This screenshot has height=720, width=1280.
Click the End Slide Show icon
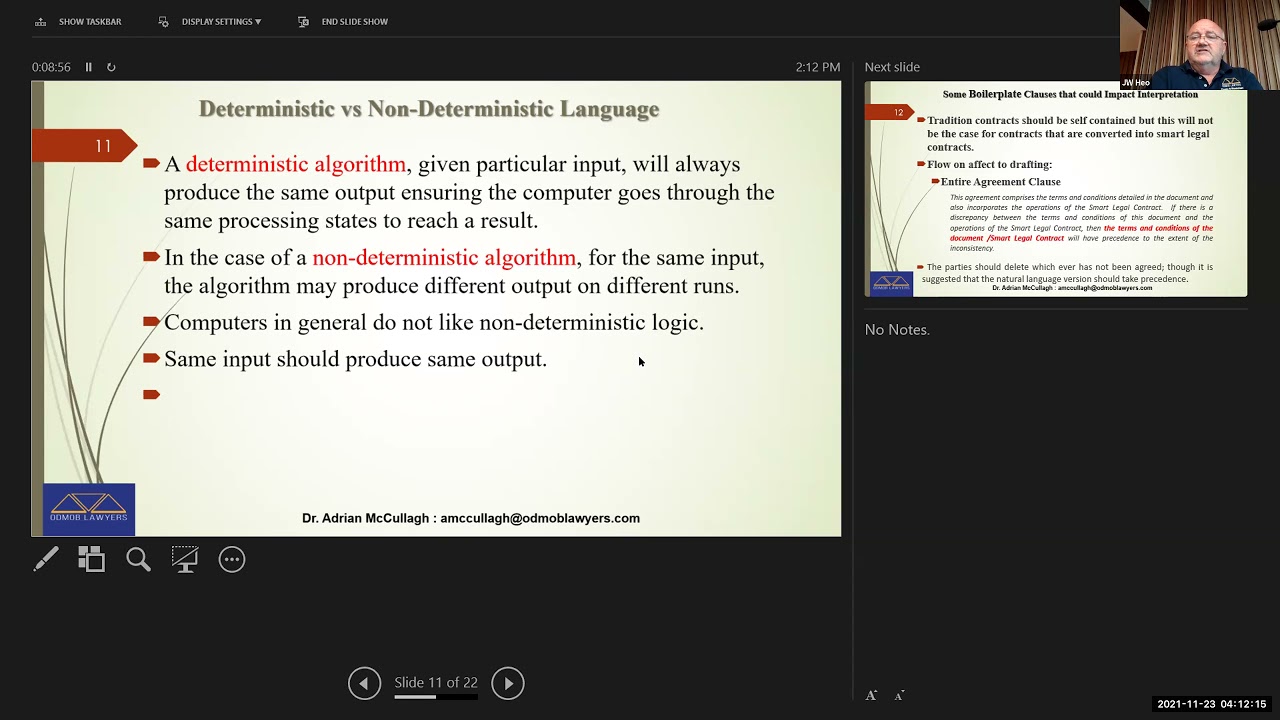click(x=303, y=21)
